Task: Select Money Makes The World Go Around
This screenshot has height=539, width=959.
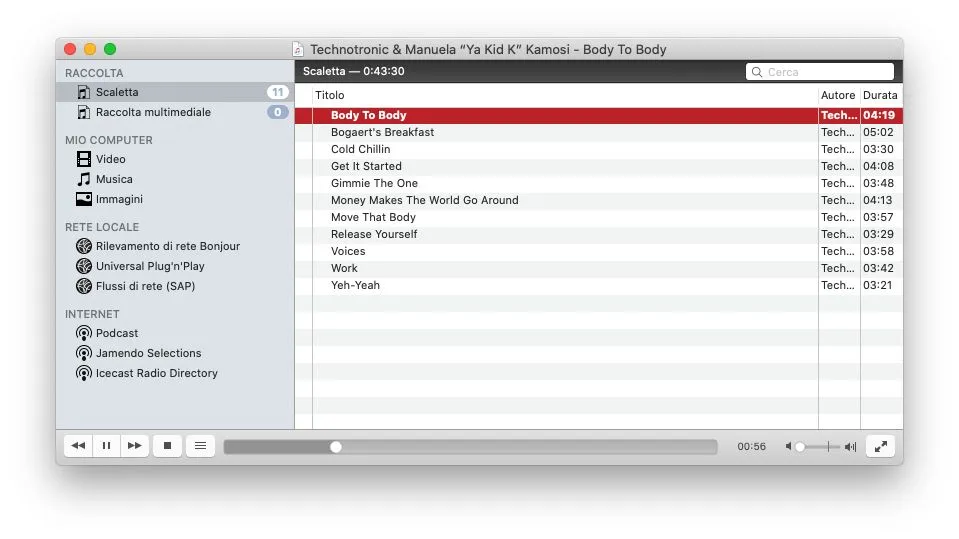Action: [599, 201]
